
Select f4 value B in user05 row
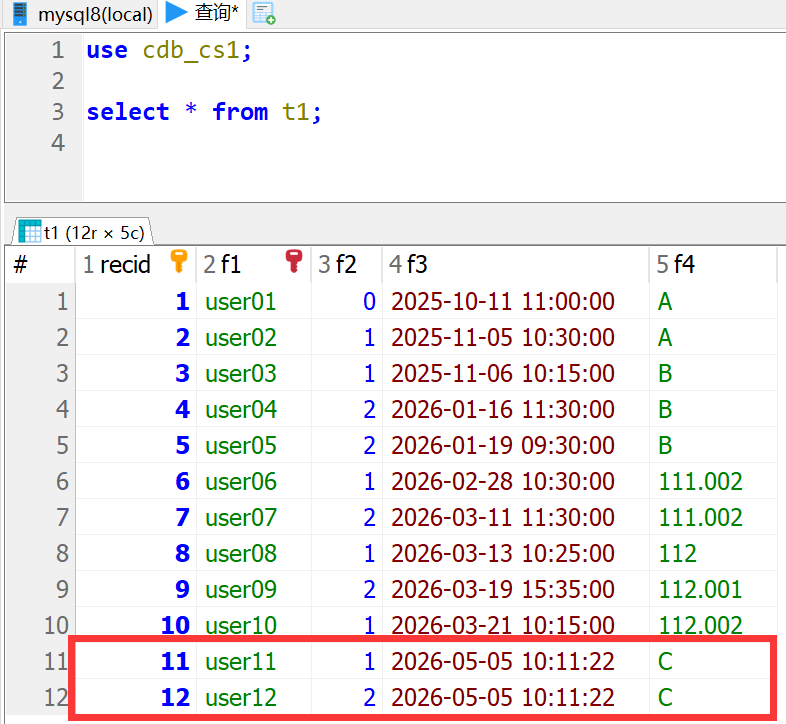click(x=713, y=445)
